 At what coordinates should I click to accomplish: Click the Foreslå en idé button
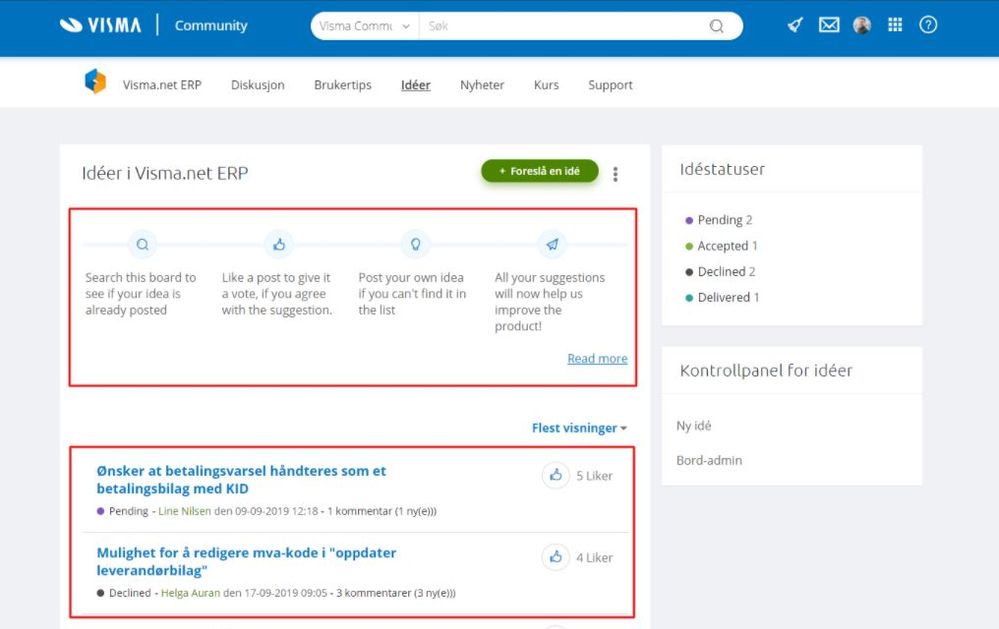539,171
